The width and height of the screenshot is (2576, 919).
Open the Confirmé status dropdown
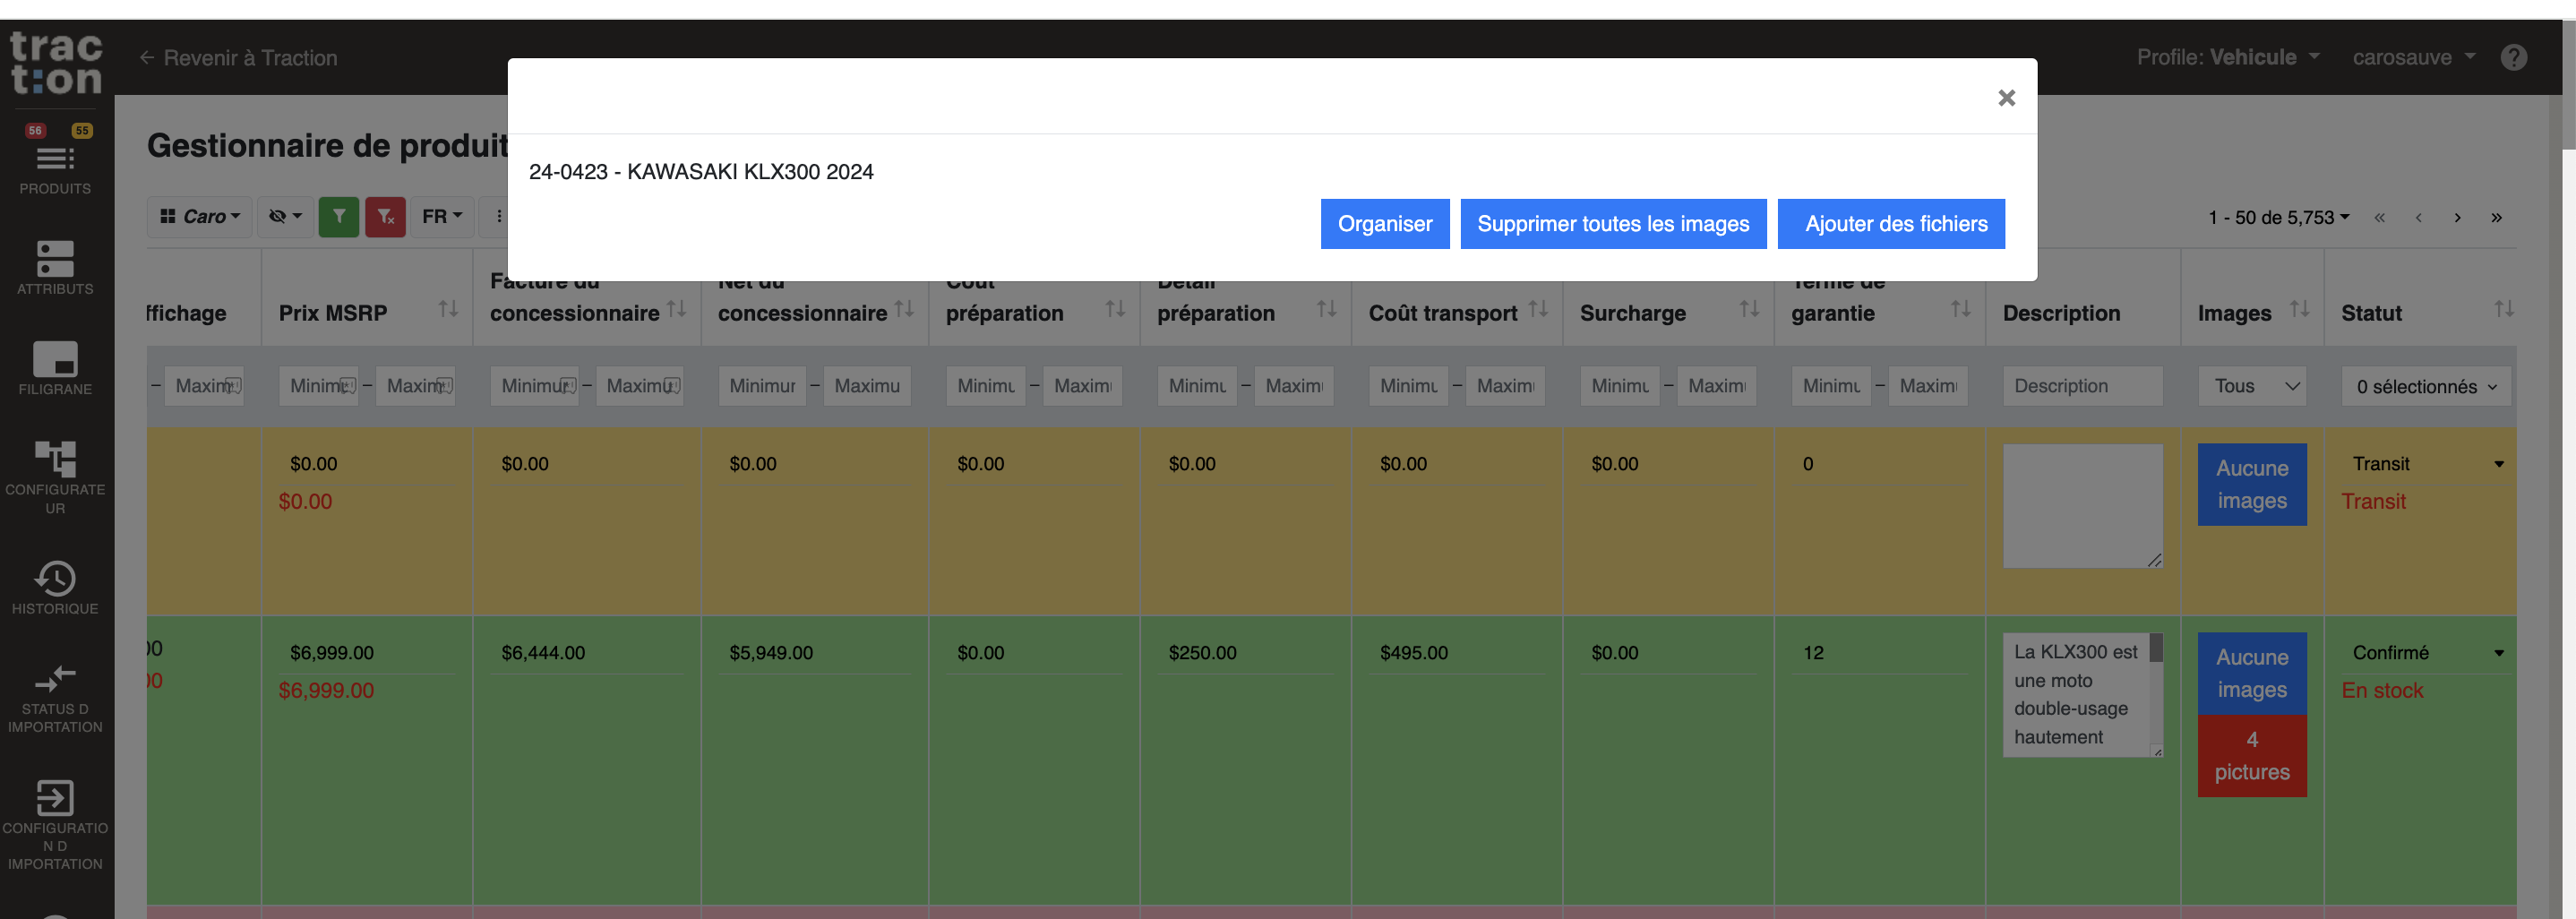[2425, 653]
